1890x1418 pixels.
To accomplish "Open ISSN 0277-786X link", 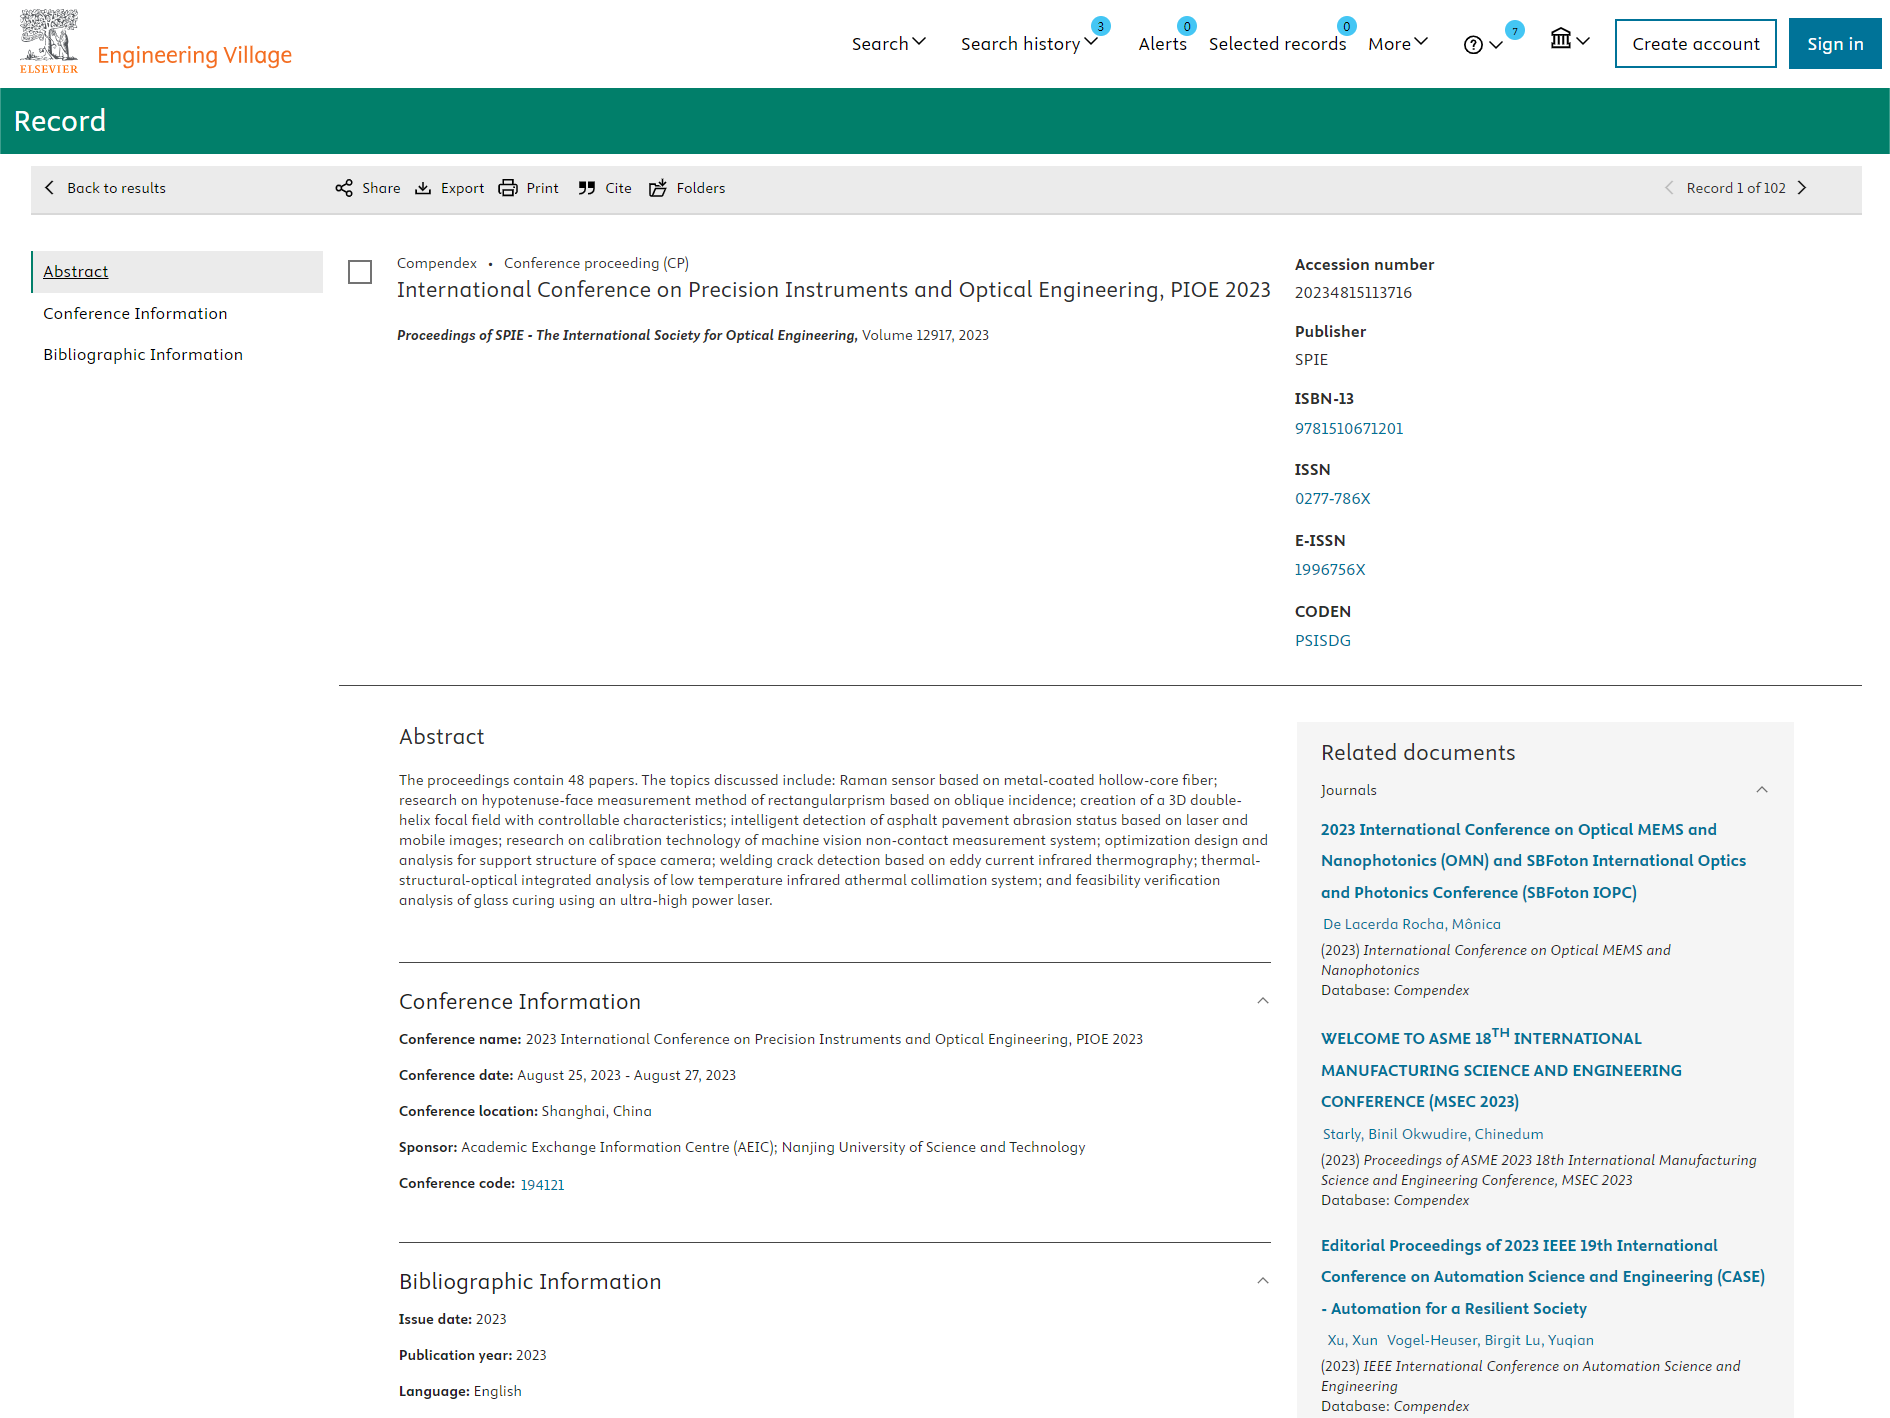I will (1332, 499).
